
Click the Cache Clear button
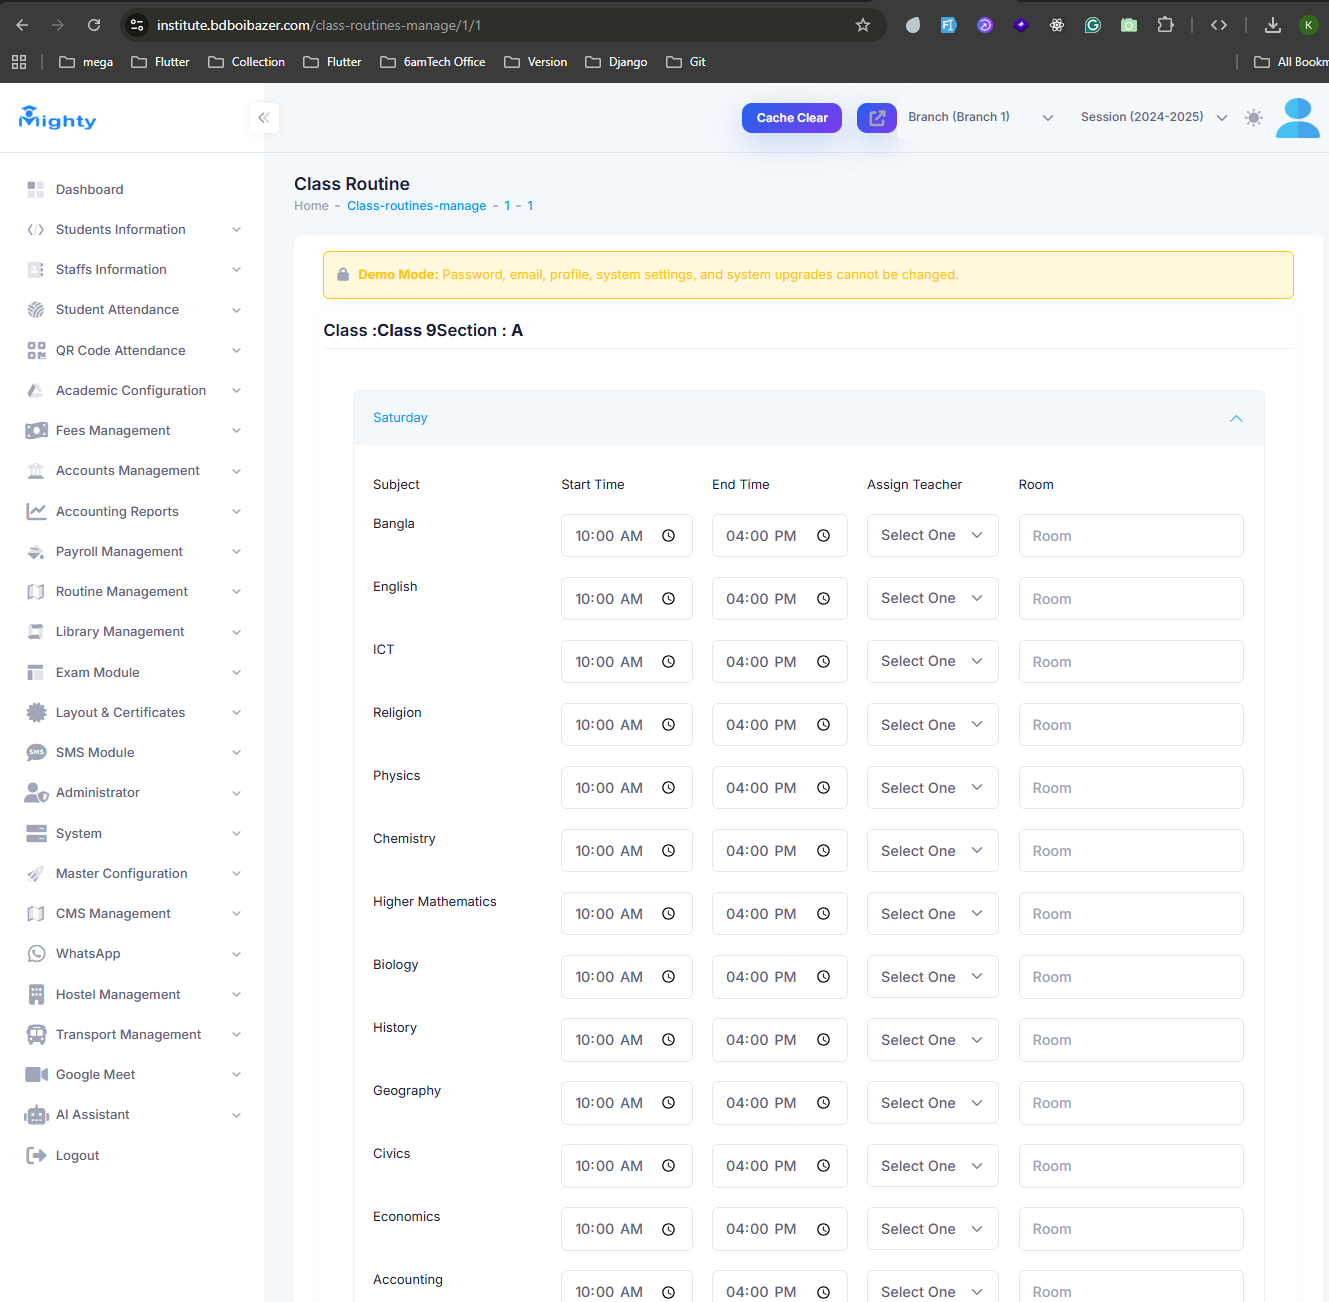tap(792, 118)
